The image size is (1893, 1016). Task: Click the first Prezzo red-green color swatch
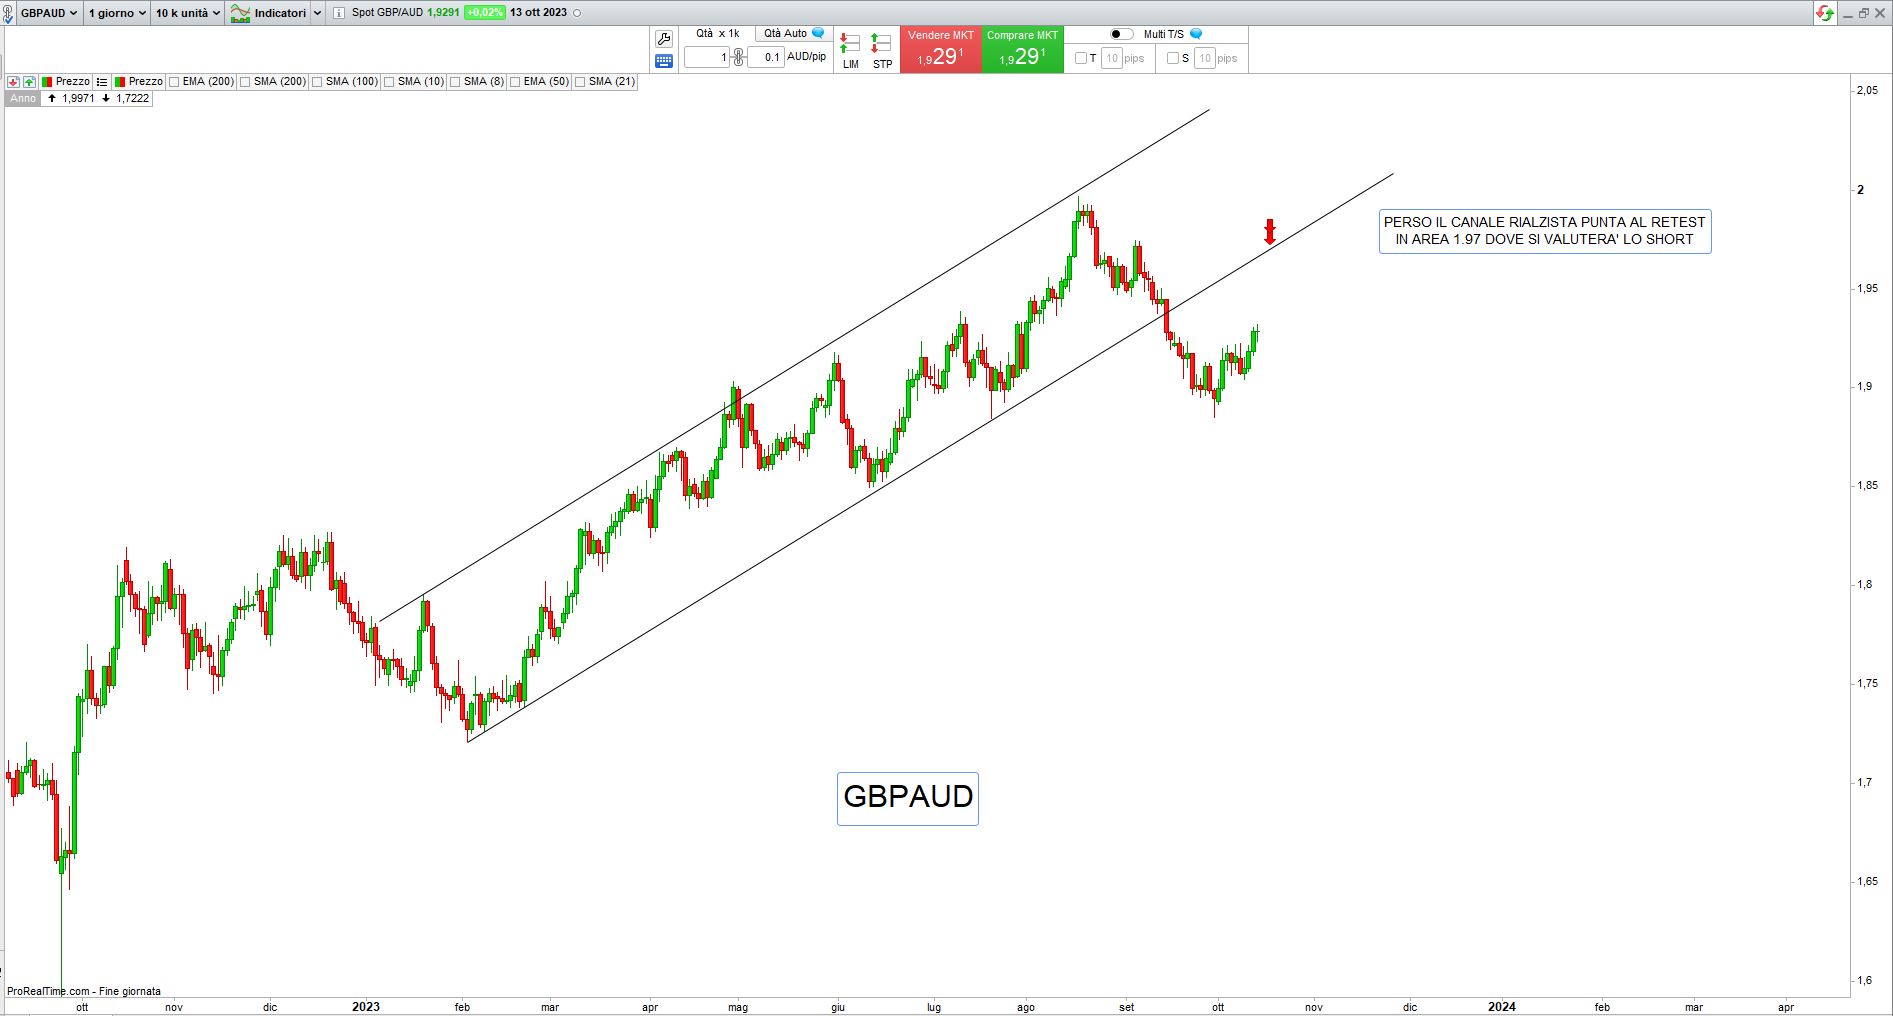coord(47,82)
